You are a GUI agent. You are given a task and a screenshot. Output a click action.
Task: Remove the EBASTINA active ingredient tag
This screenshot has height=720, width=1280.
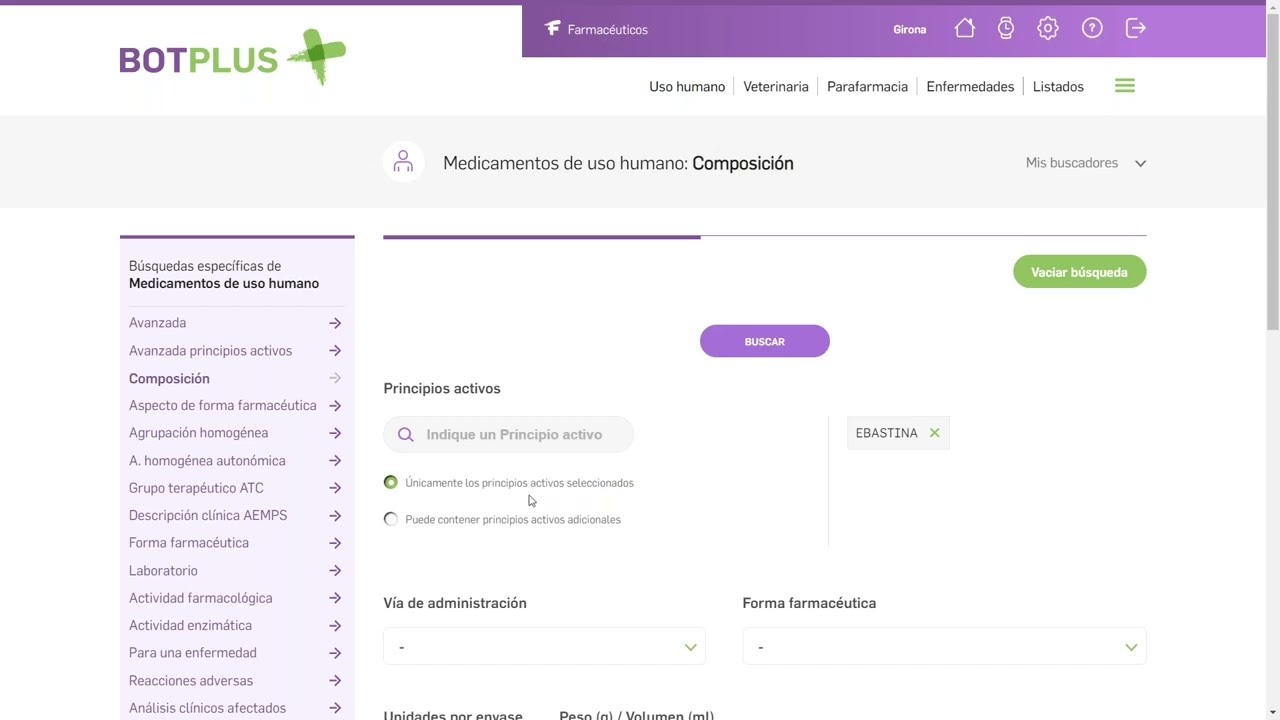click(935, 433)
